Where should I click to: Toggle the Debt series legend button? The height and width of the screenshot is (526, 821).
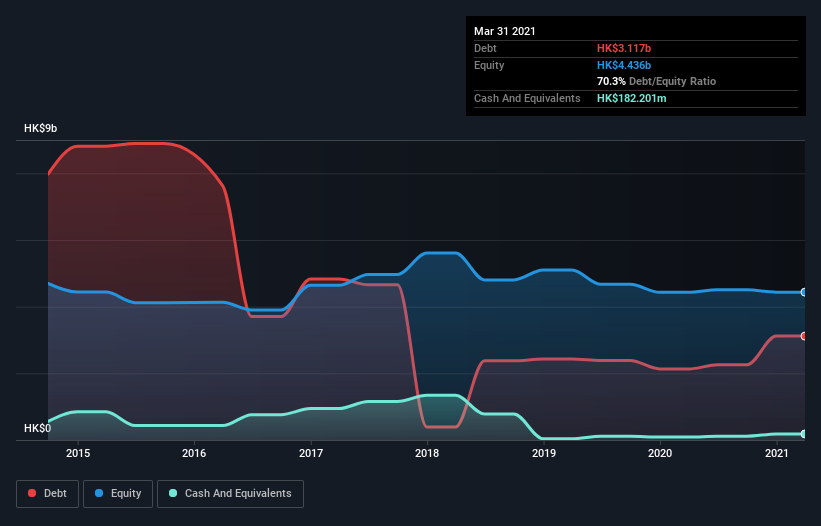pyautogui.click(x=47, y=494)
